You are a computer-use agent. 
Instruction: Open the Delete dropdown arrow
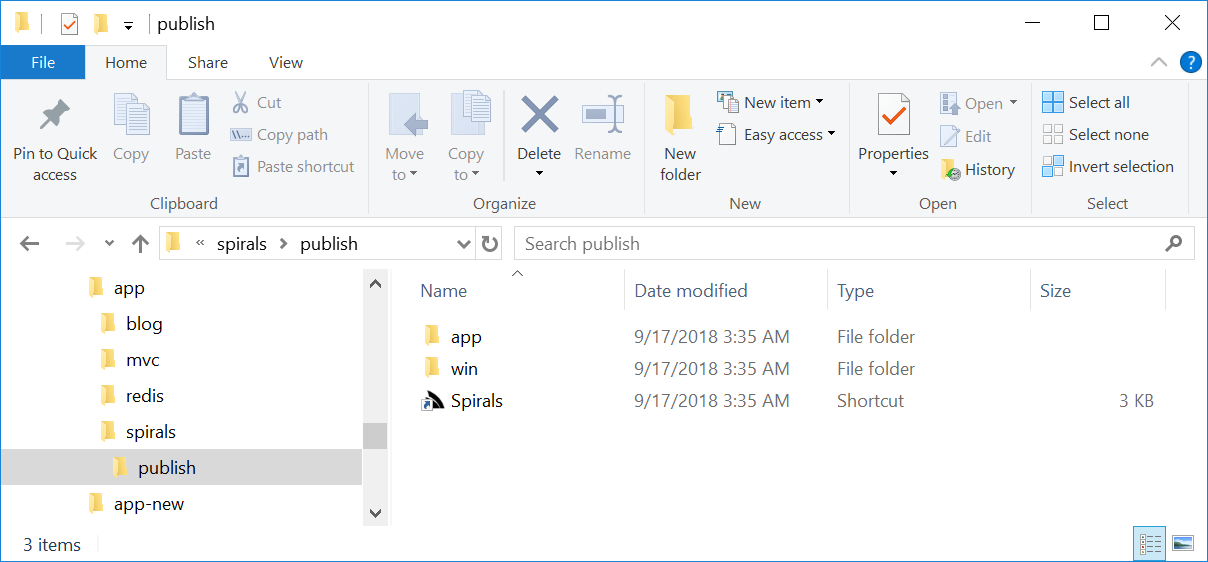[x=539, y=174]
